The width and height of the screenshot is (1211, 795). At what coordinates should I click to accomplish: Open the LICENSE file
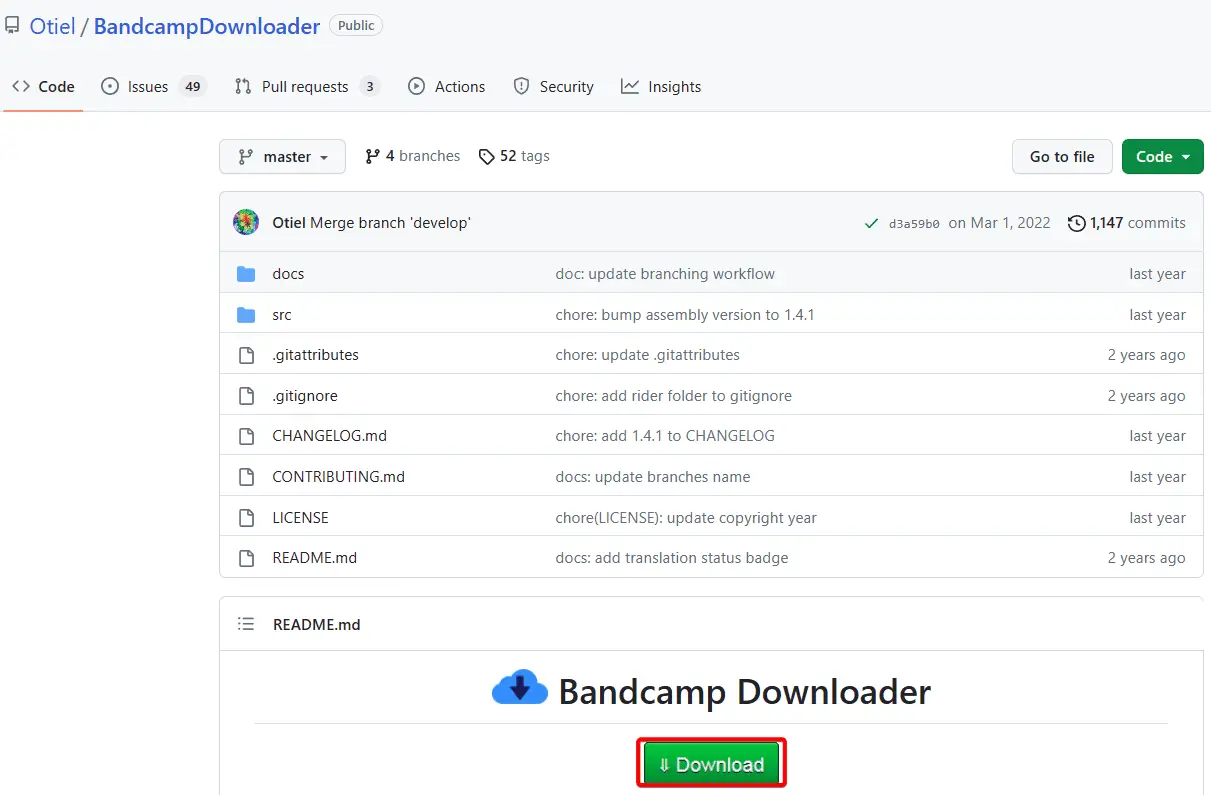[300, 518]
